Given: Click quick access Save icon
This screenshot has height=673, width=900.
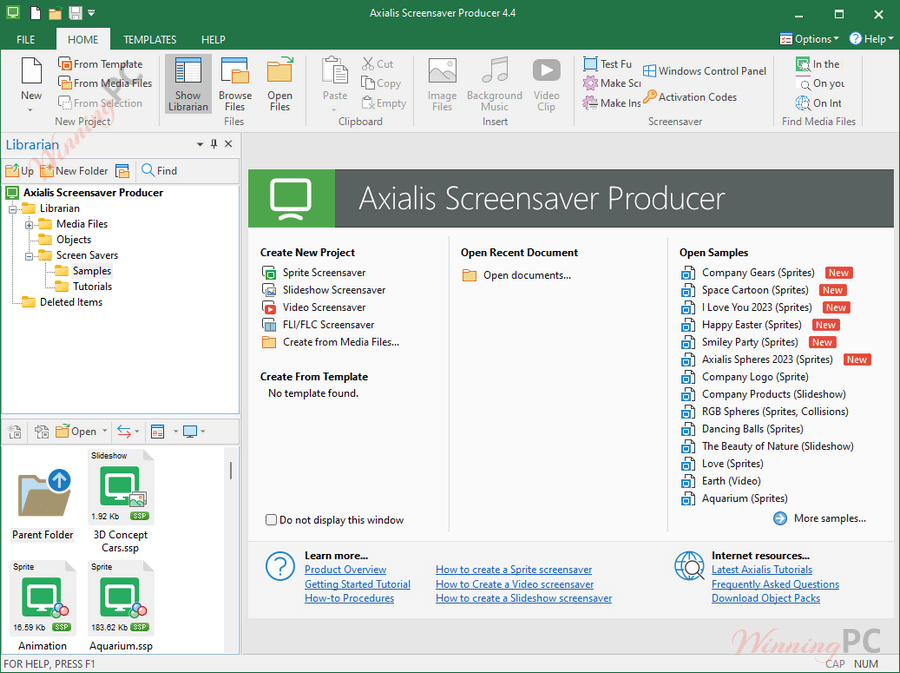Looking at the screenshot, I should click(x=75, y=13).
